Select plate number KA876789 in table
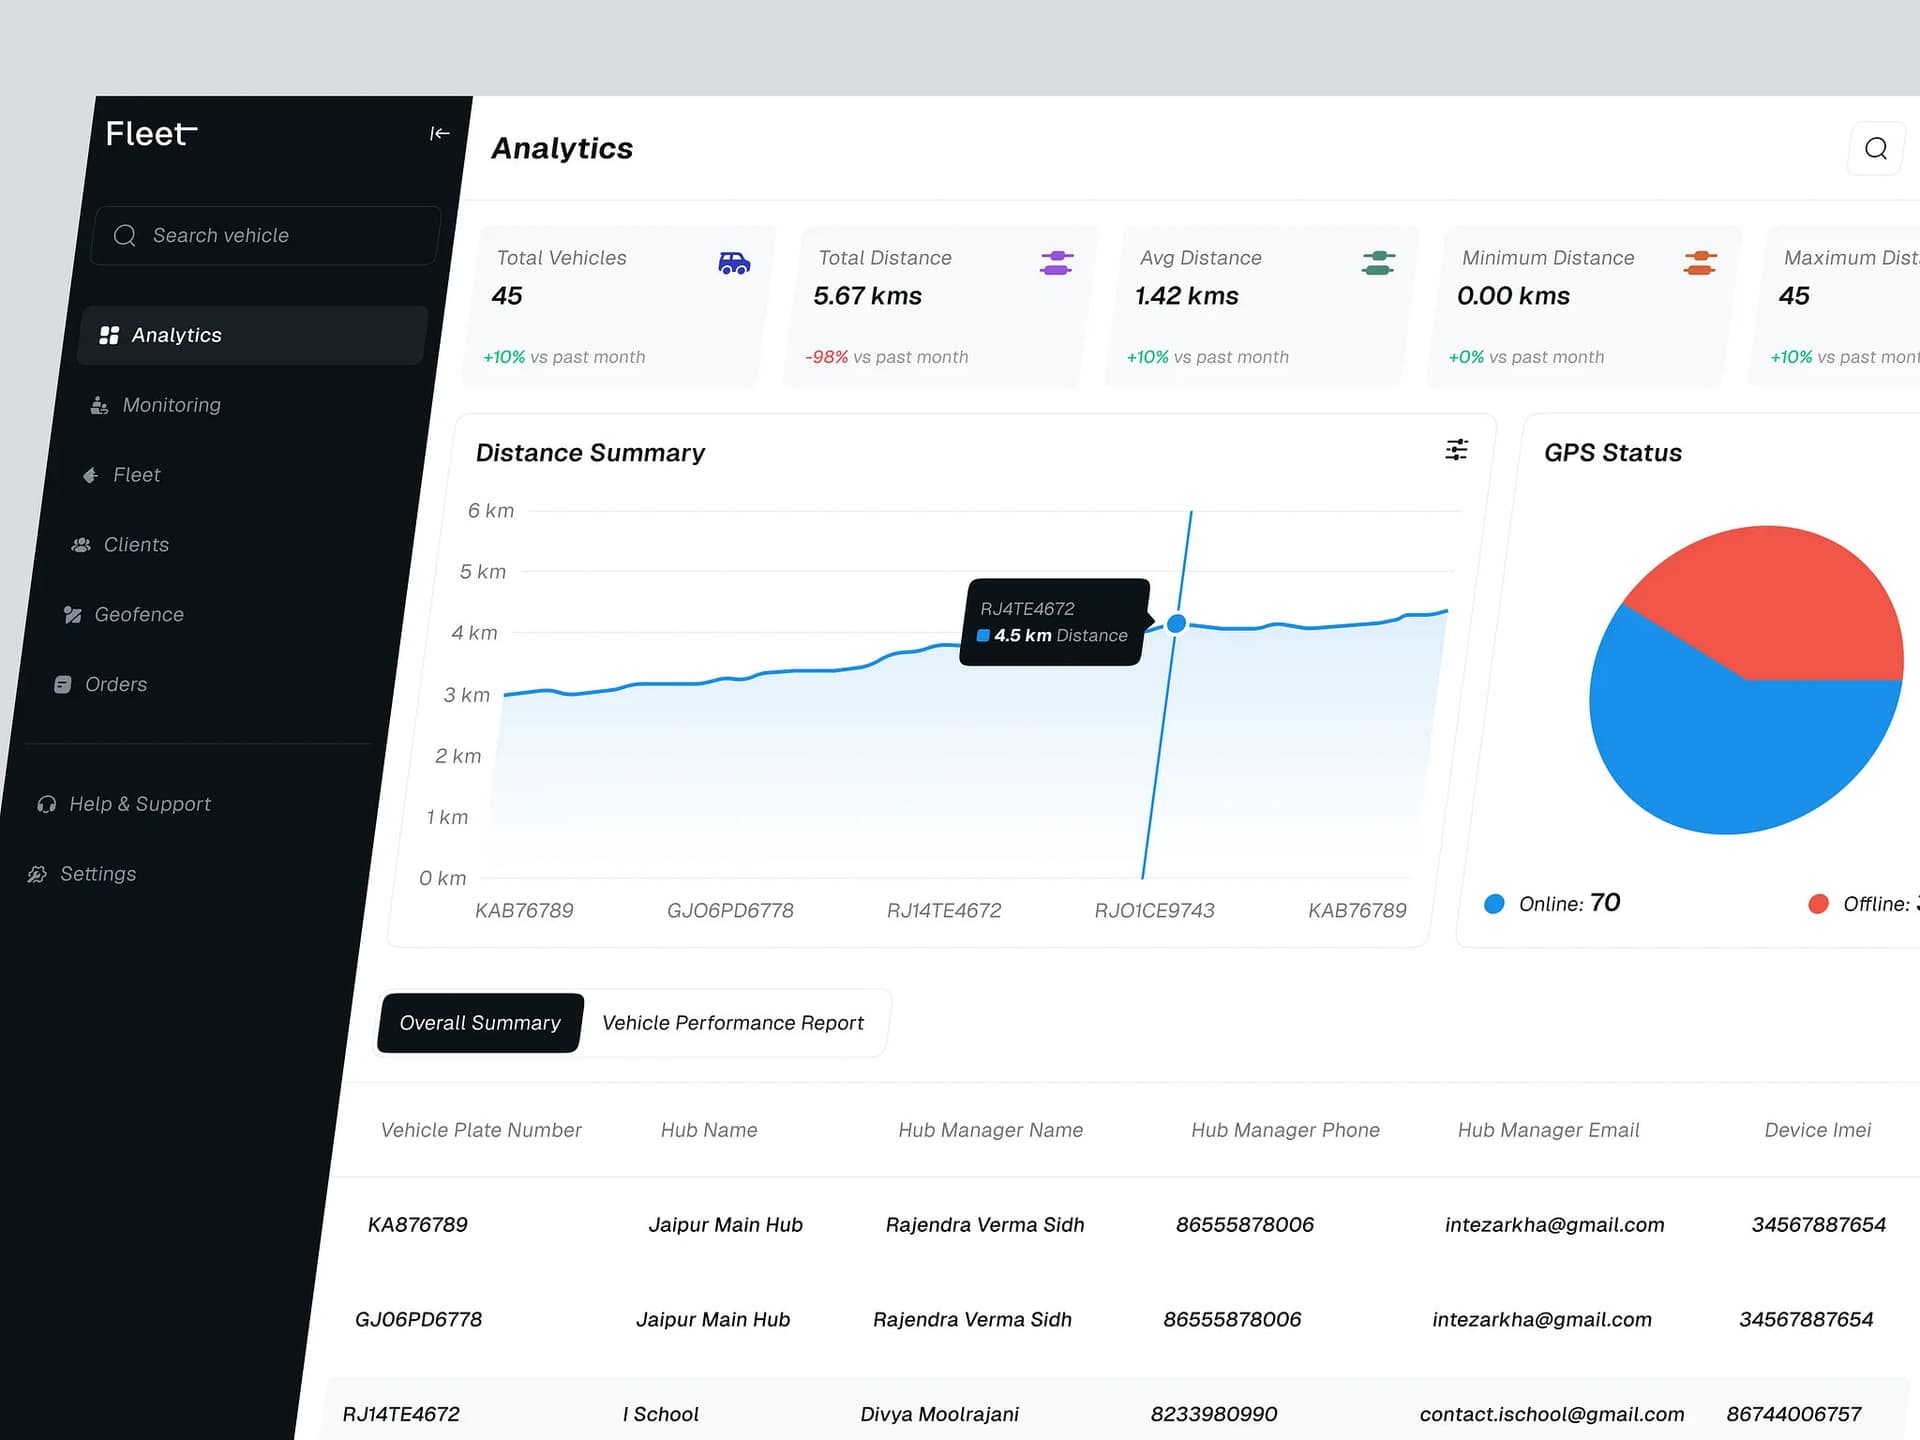The image size is (1920, 1440). pyautogui.click(x=417, y=1225)
